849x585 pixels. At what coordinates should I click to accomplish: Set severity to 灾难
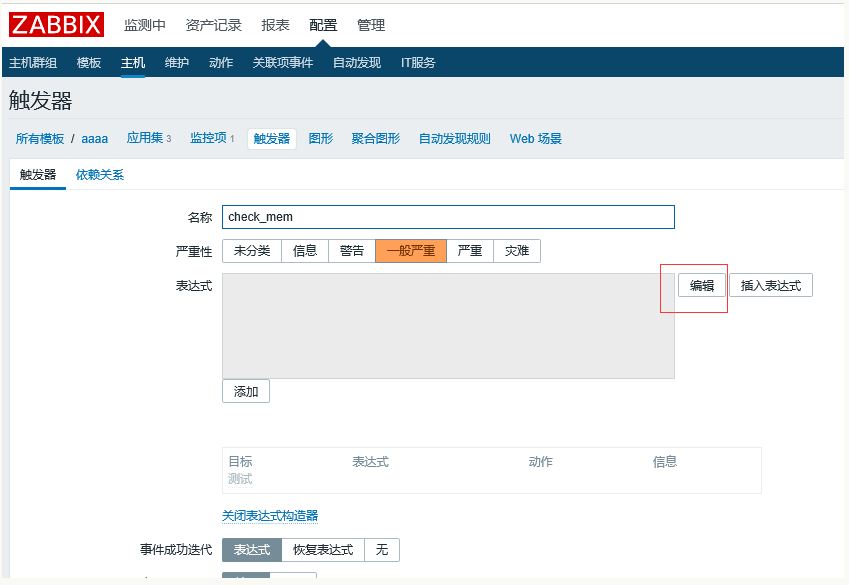pos(517,251)
